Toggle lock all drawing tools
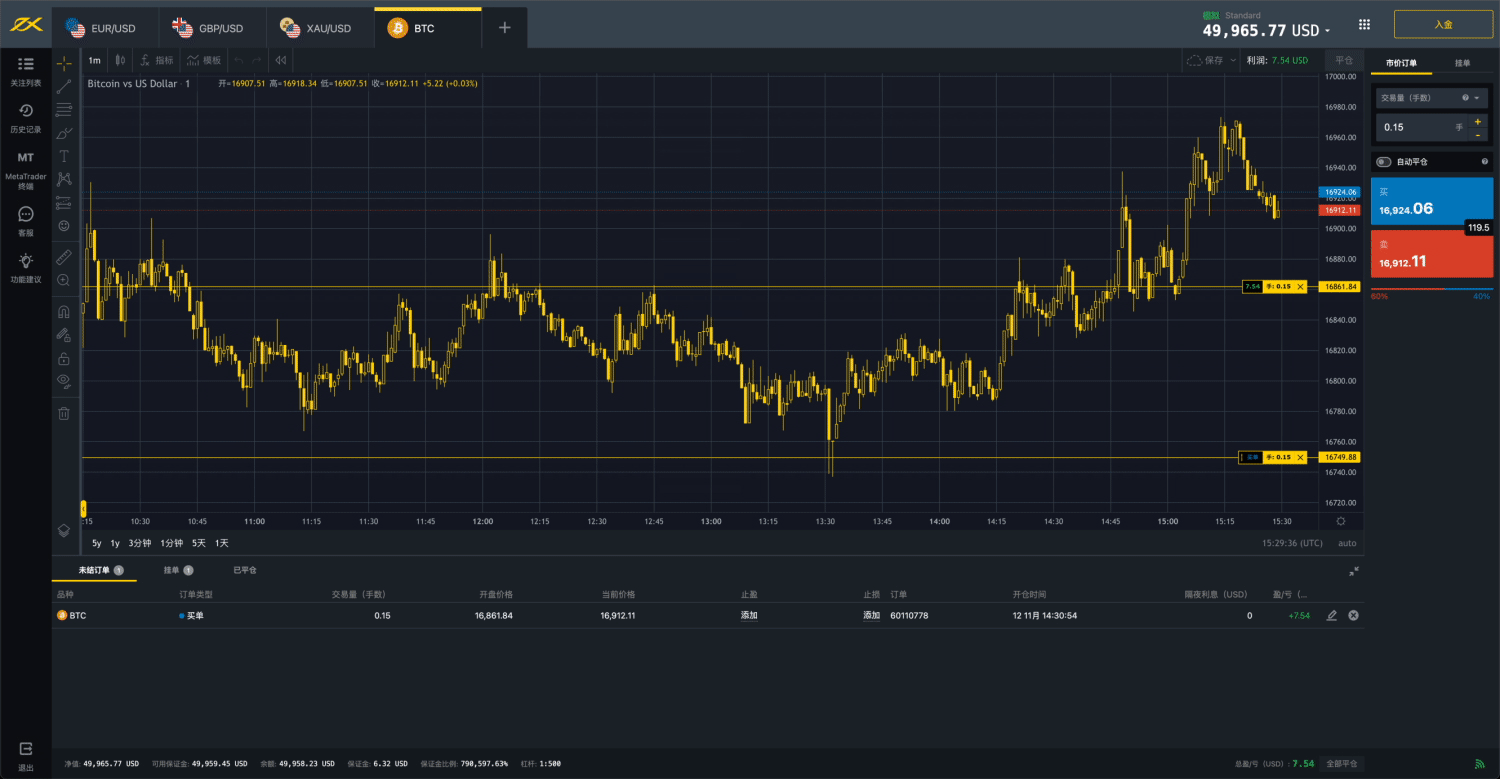This screenshot has width=1500, height=779. tap(64, 358)
